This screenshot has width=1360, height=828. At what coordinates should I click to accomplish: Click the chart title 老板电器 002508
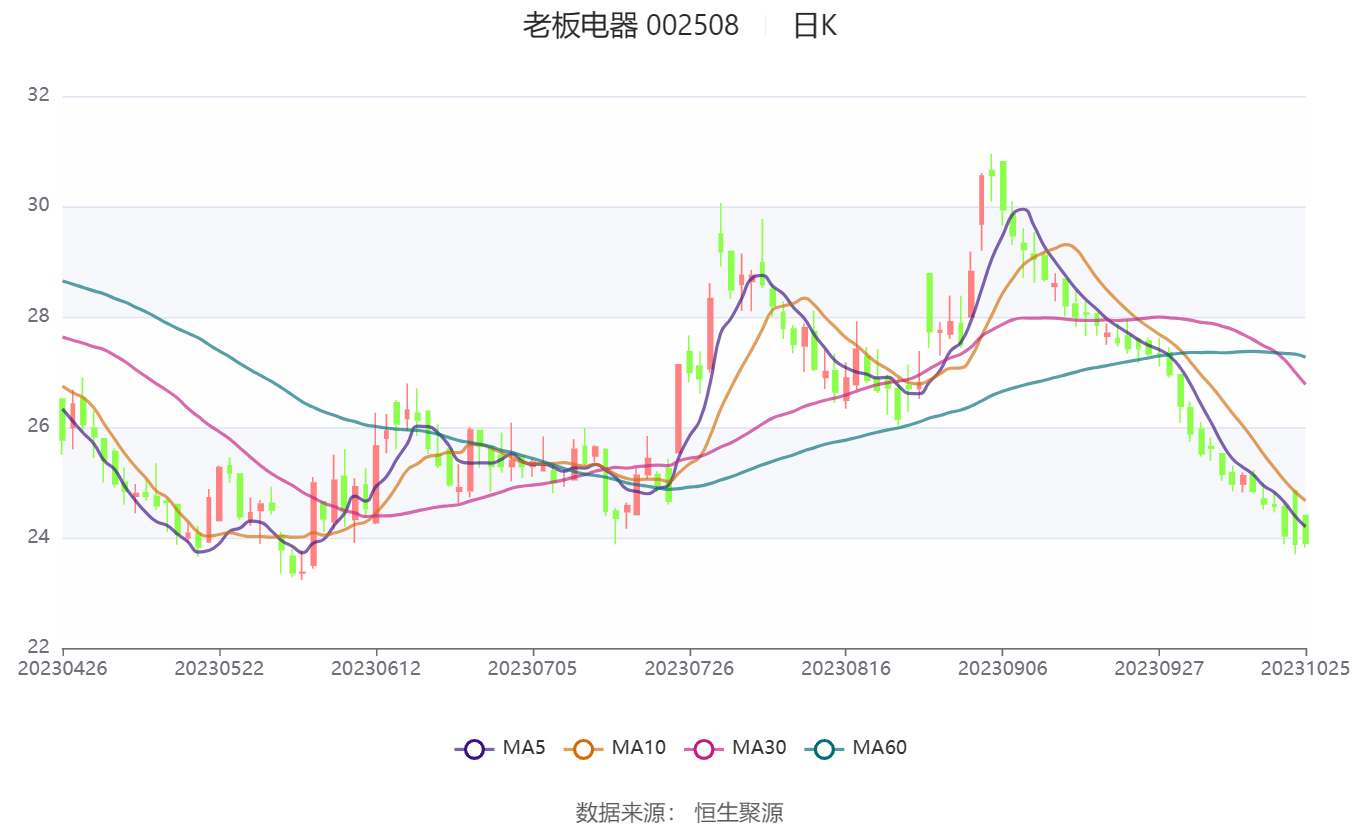point(630,25)
